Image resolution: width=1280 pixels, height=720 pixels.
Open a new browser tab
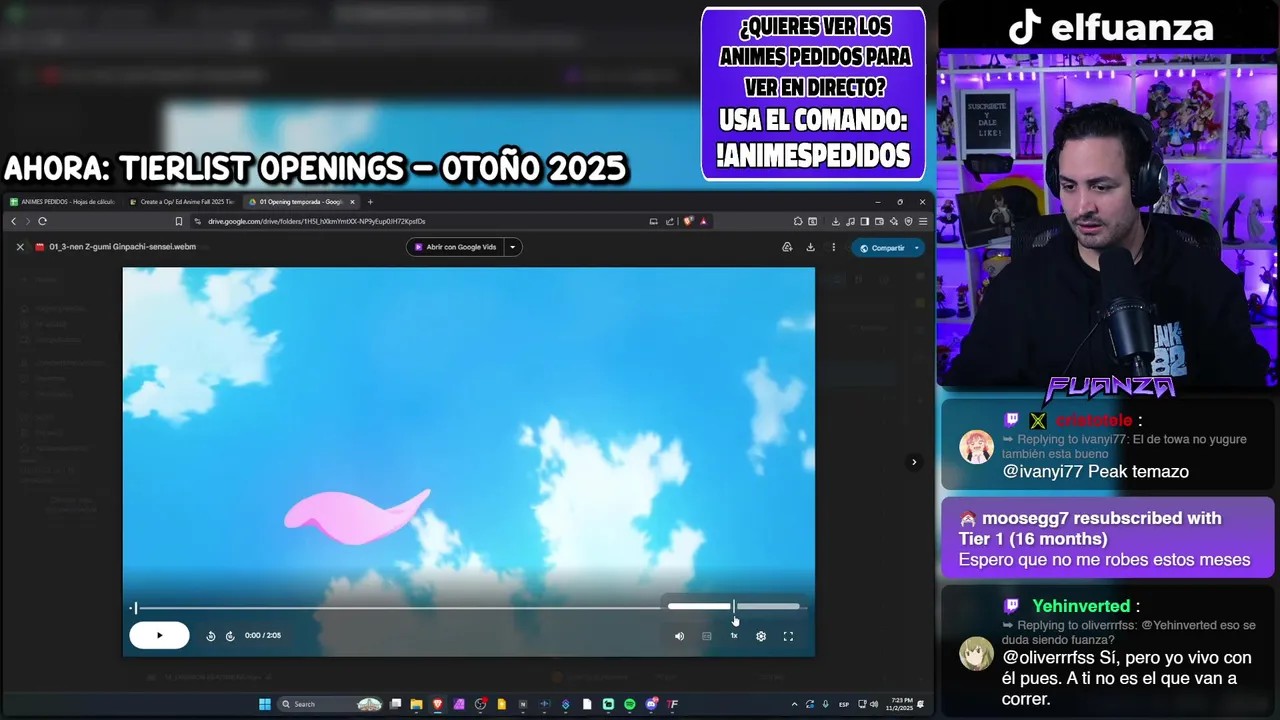click(370, 202)
